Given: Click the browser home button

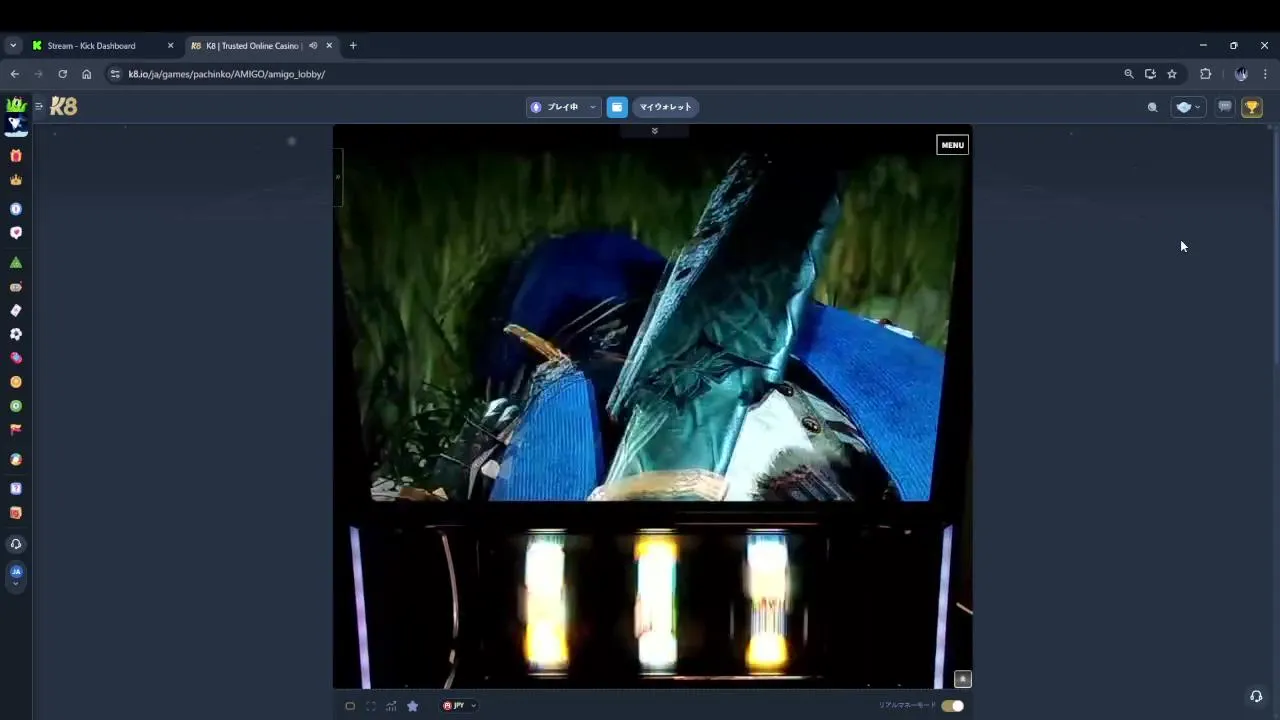Looking at the screenshot, I should pyautogui.click(x=86, y=74).
